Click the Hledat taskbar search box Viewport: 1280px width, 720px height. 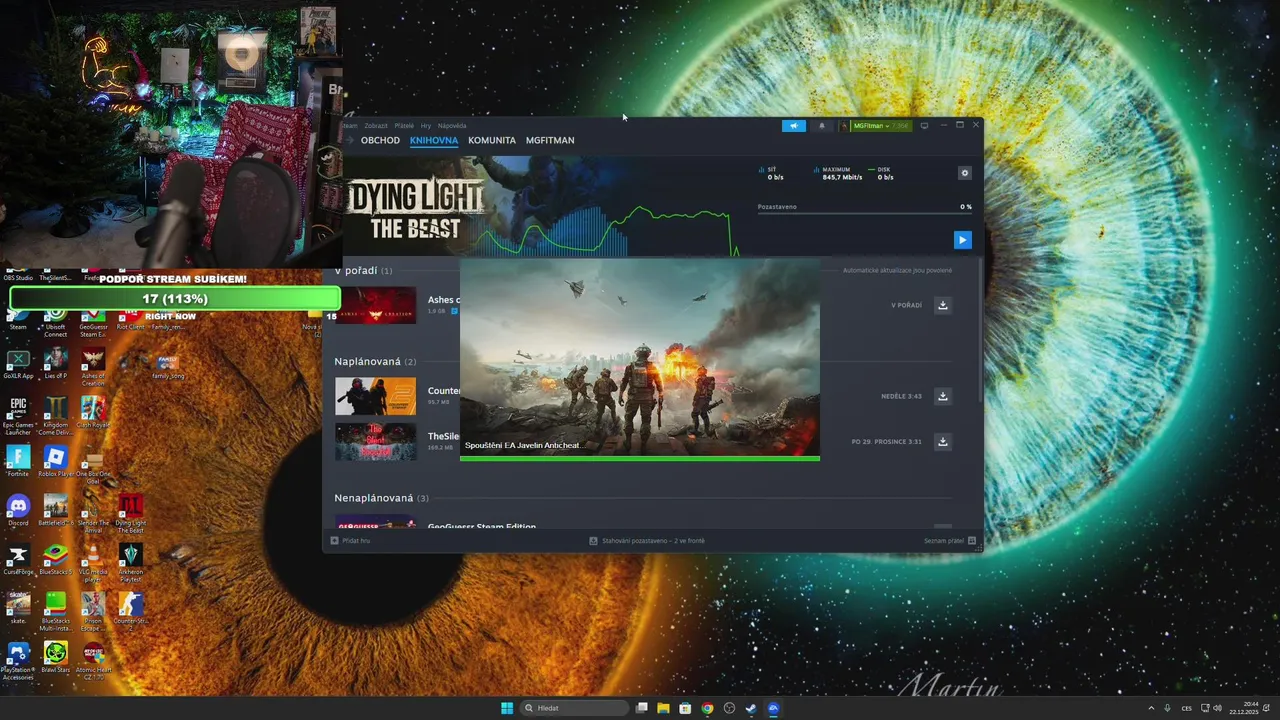(575, 708)
